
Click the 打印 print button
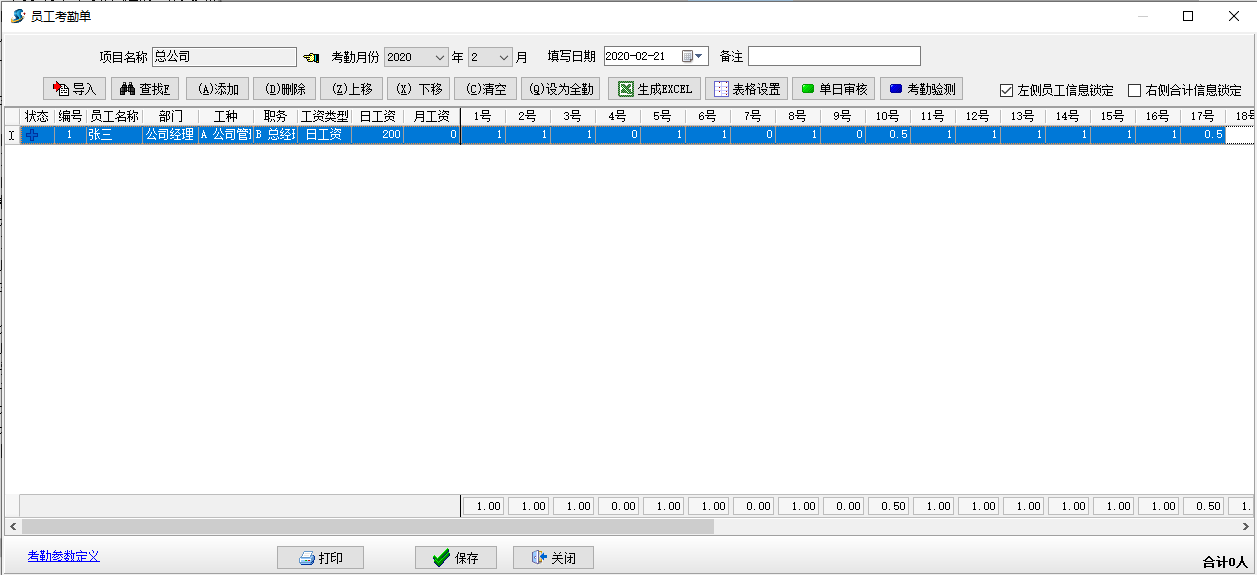pos(320,558)
